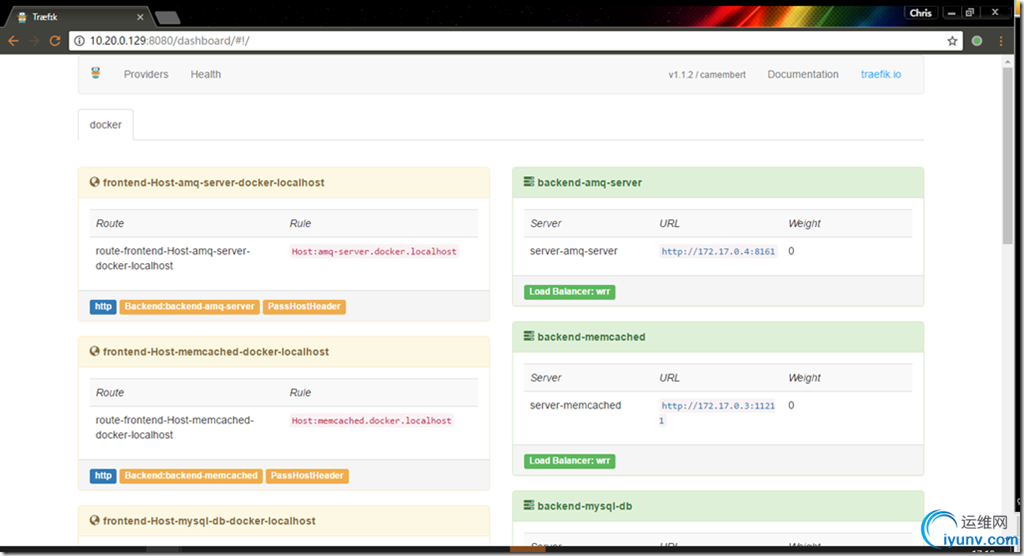Click PassHostHeader badge of memcached frontend
1024x556 pixels.
[307, 476]
